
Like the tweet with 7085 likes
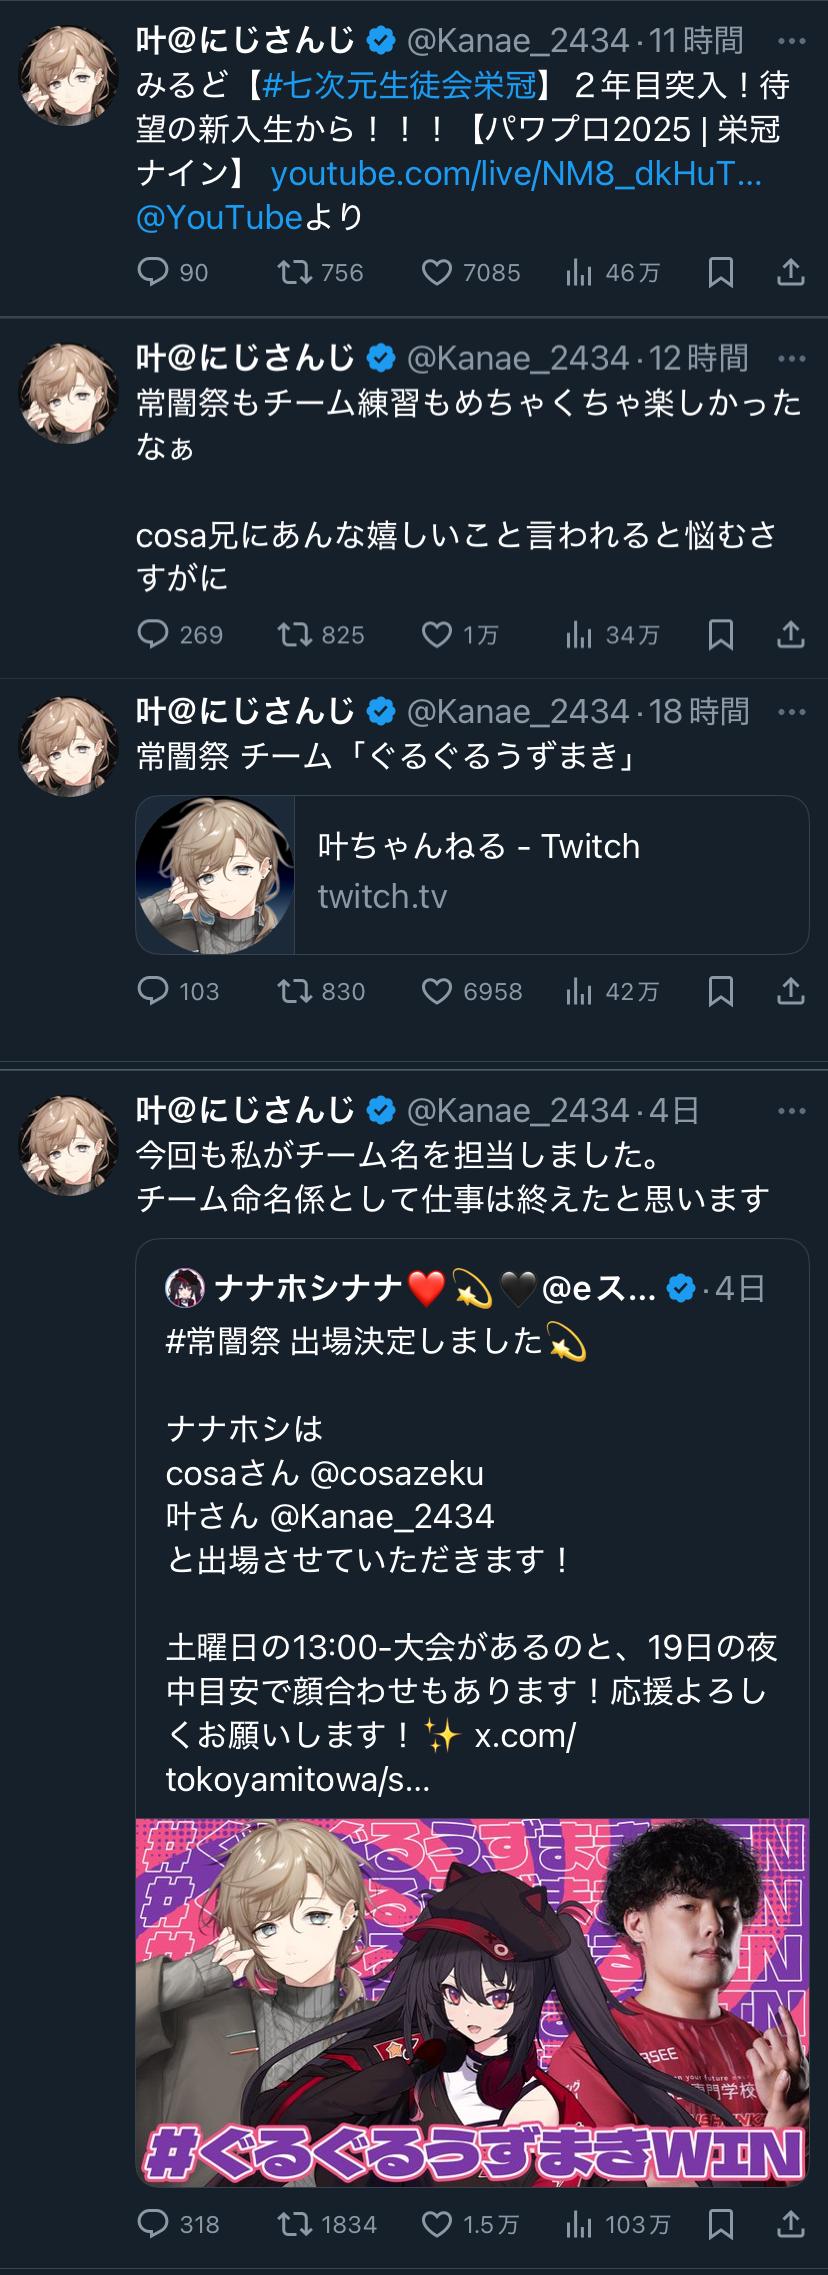(437, 272)
